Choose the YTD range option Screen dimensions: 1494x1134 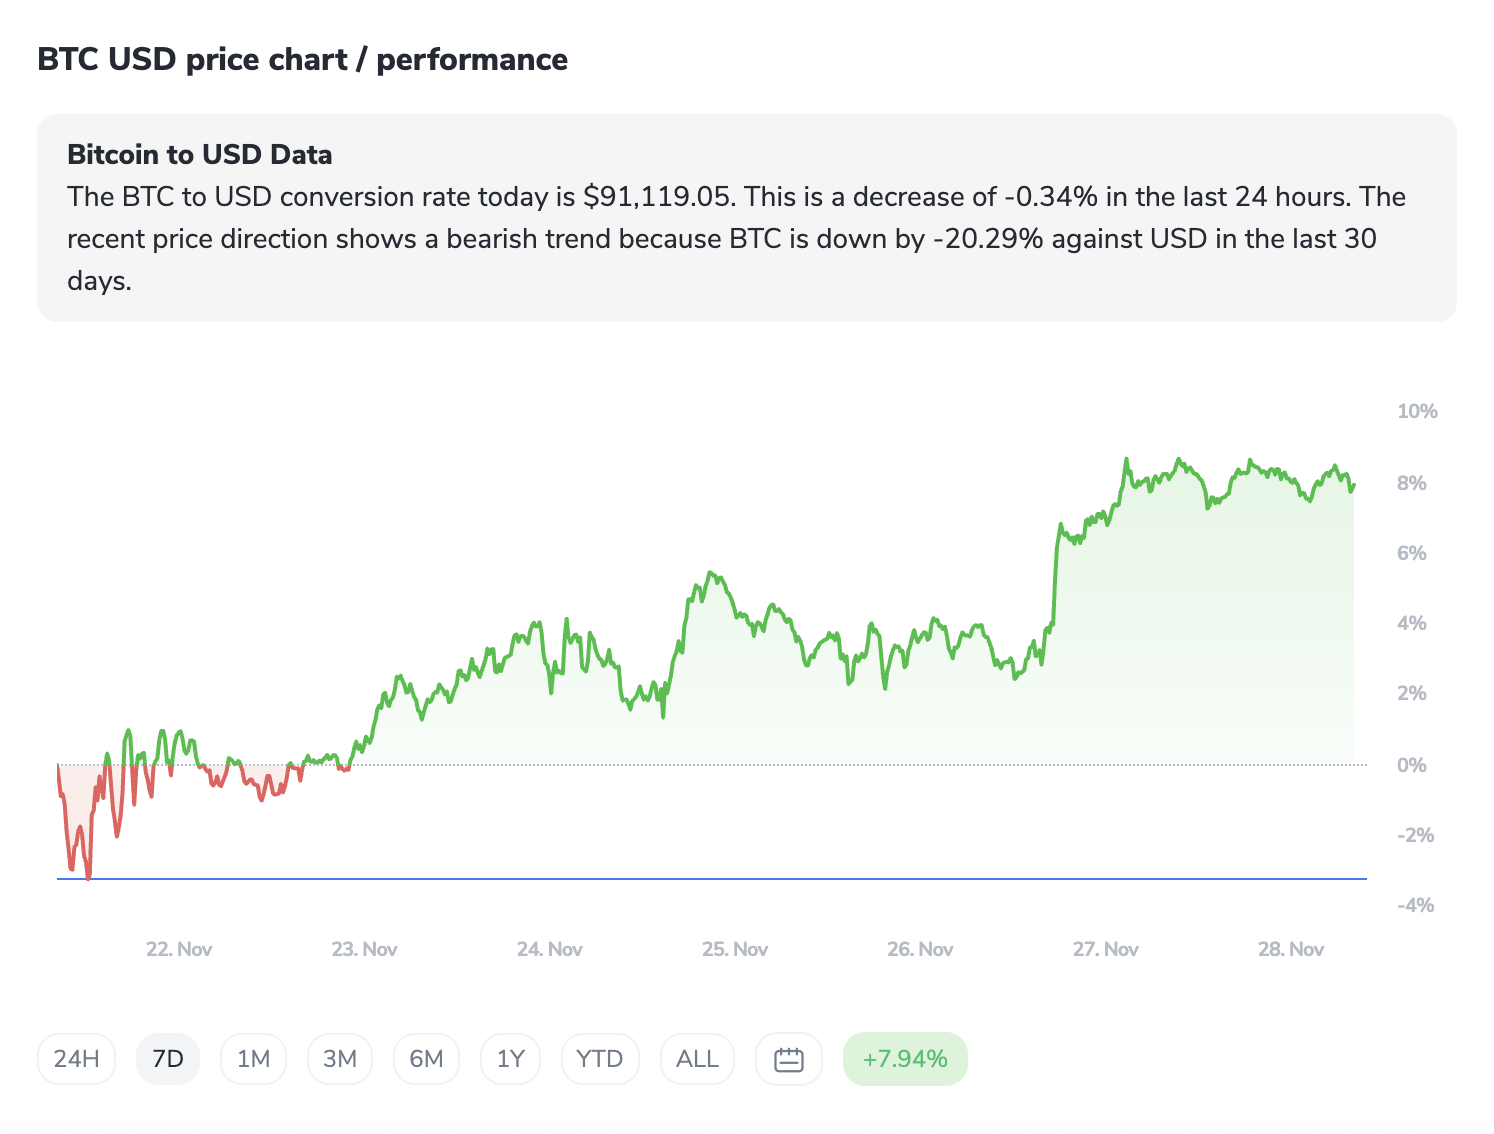click(x=600, y=1059)
